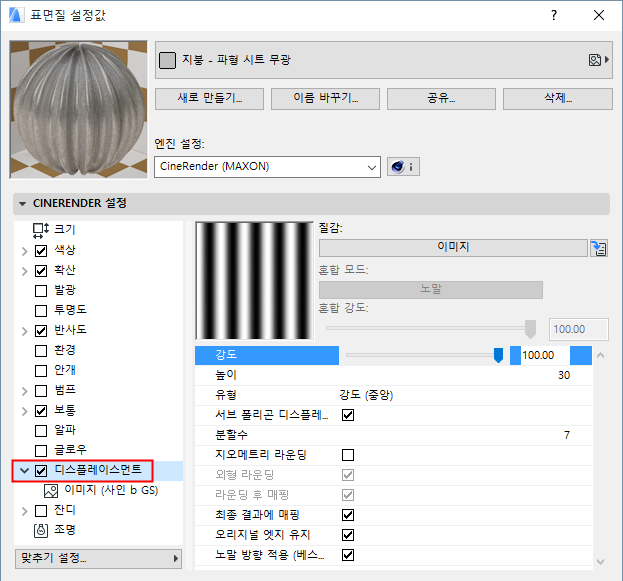Image resolution: width=623 pixels, height=581 pixels.
Task: Click the surface sphere preview image
Action: [79, 109]
